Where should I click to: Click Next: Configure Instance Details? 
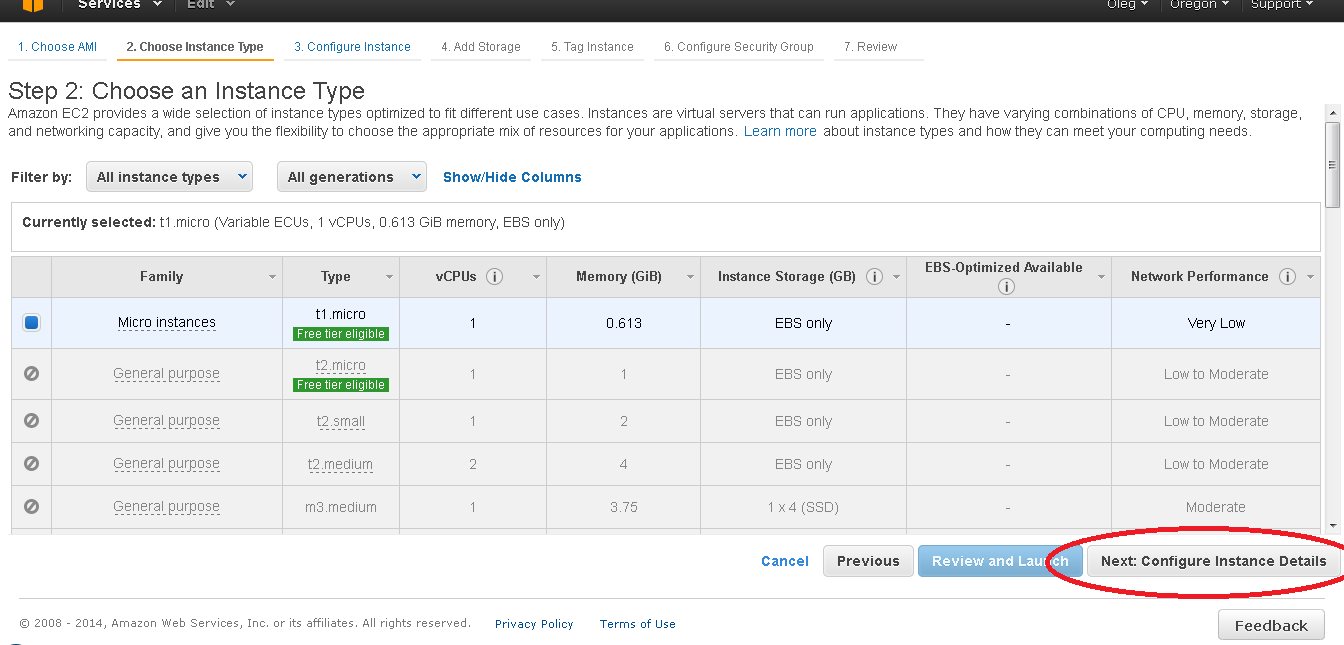point(1214,561)
